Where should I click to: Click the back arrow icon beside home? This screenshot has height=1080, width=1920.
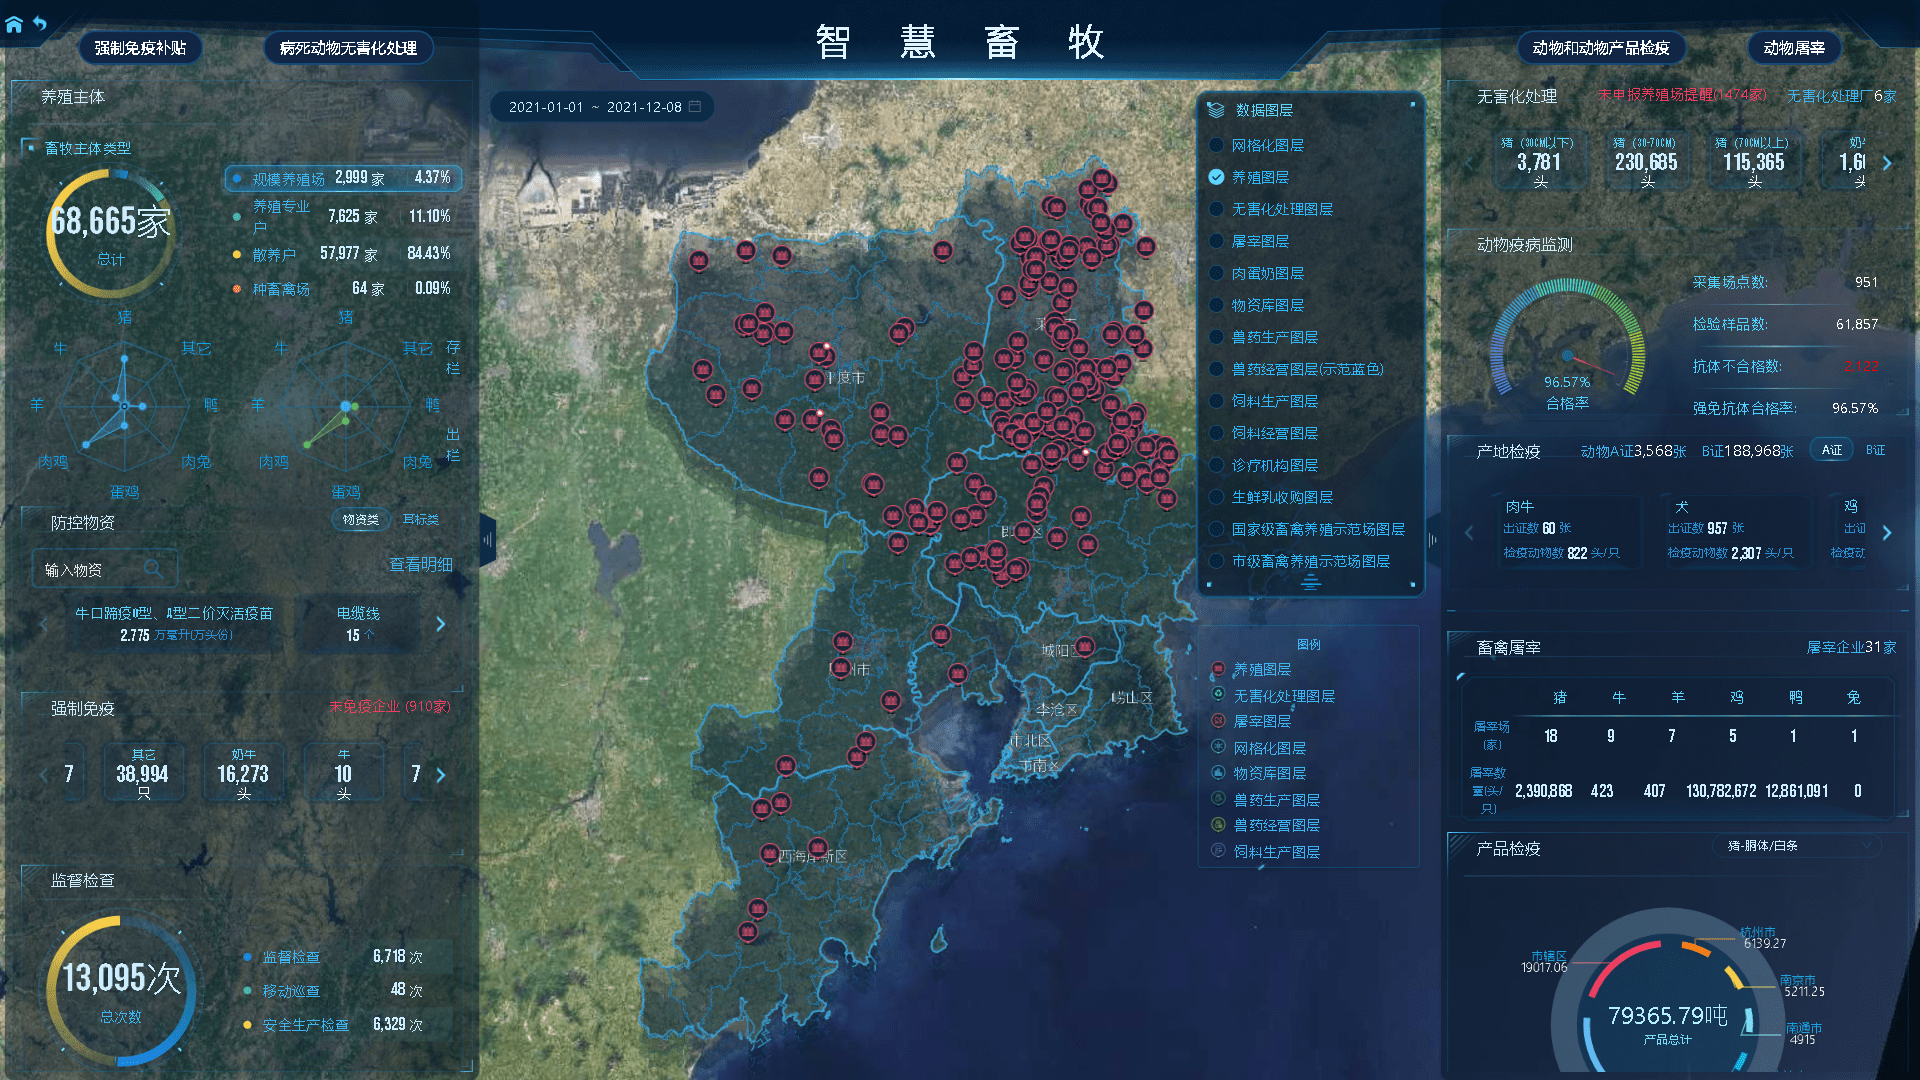pos(40,23)
